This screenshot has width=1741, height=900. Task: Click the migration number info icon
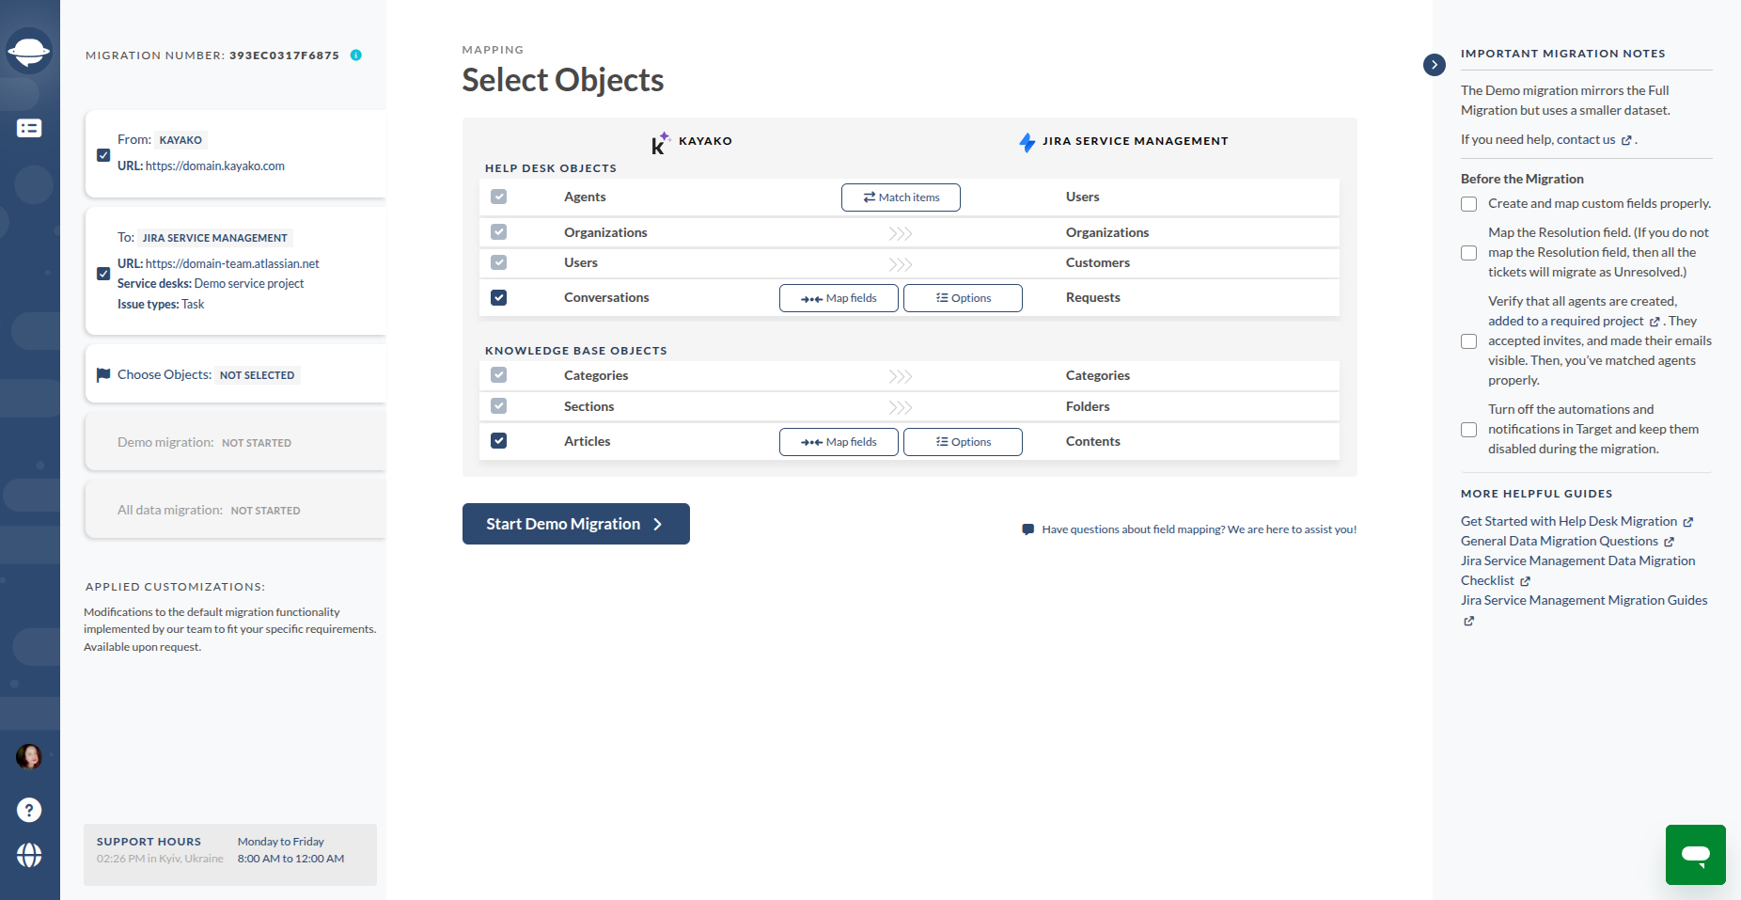click(356, 55)
